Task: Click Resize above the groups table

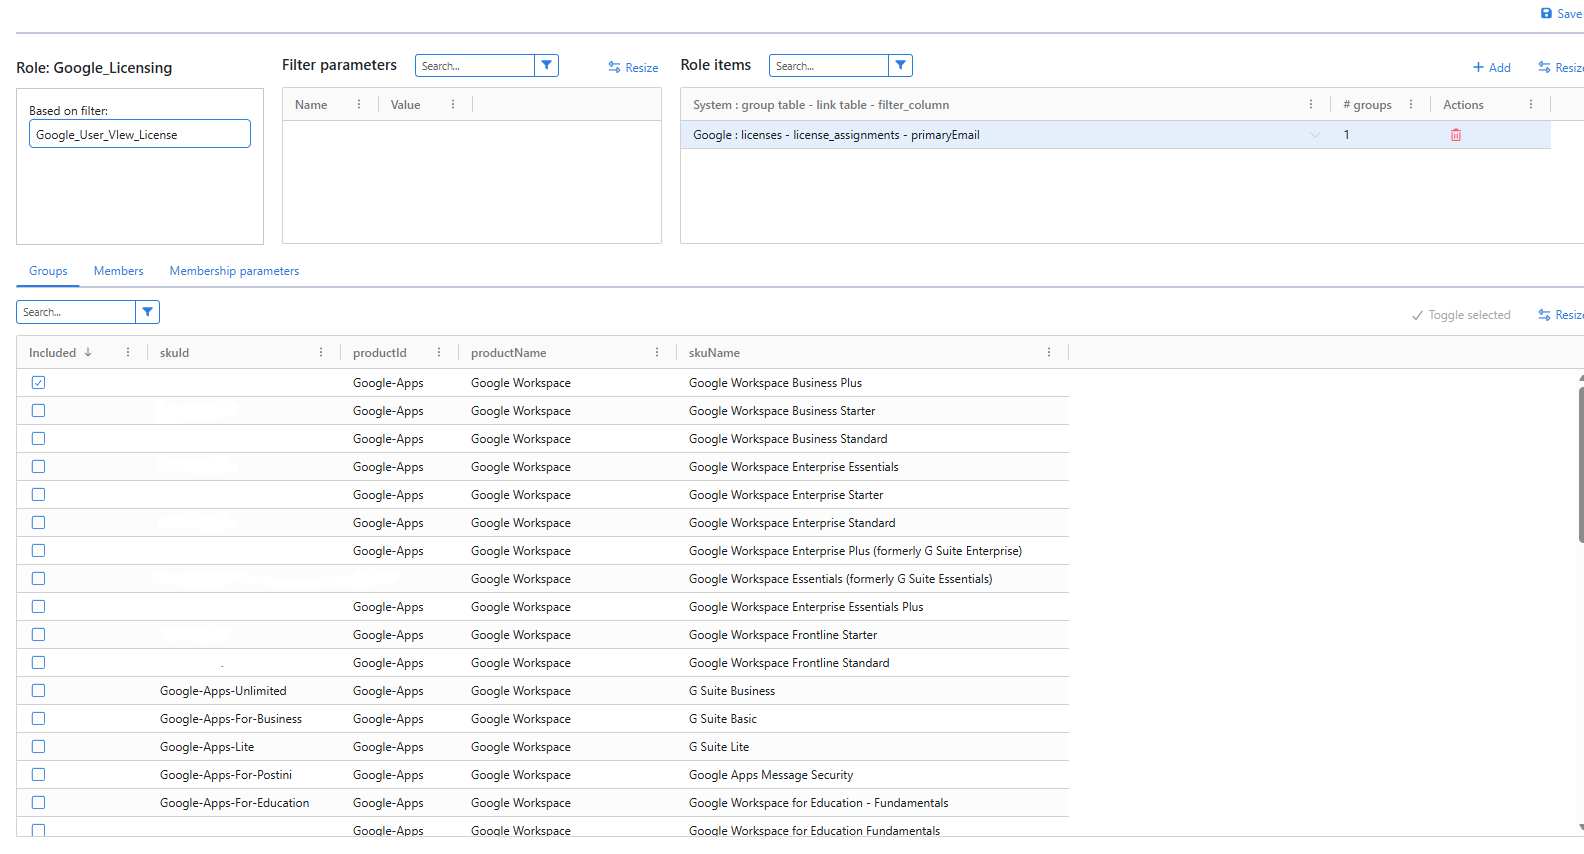Action: (1561, 315)
